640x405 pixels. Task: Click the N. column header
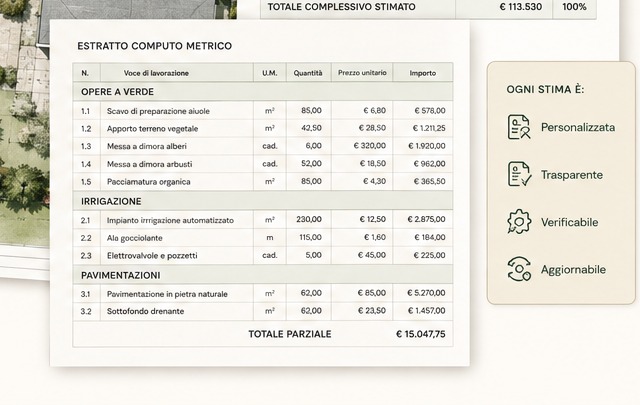click(85, 73)
